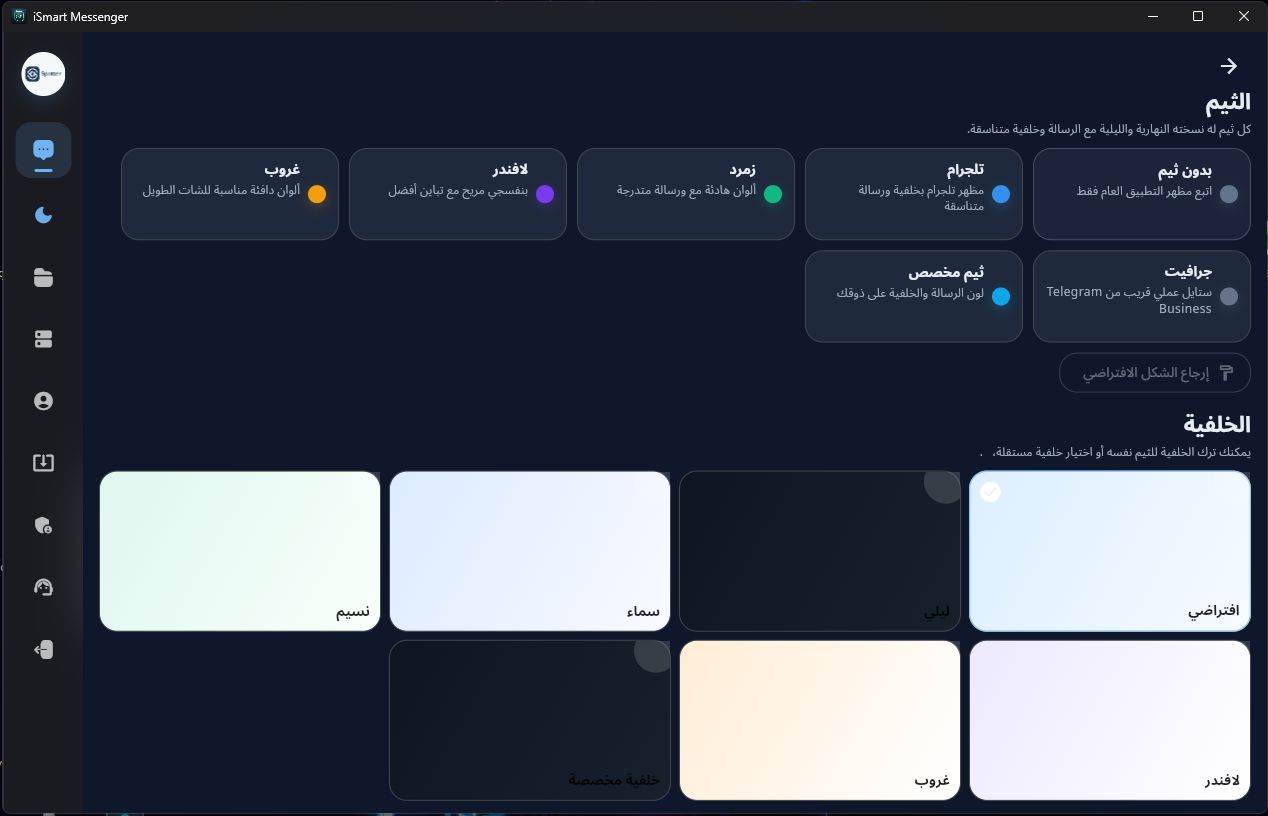
Task: Select the لافندر theme card
Action: (x=457, y=194)
